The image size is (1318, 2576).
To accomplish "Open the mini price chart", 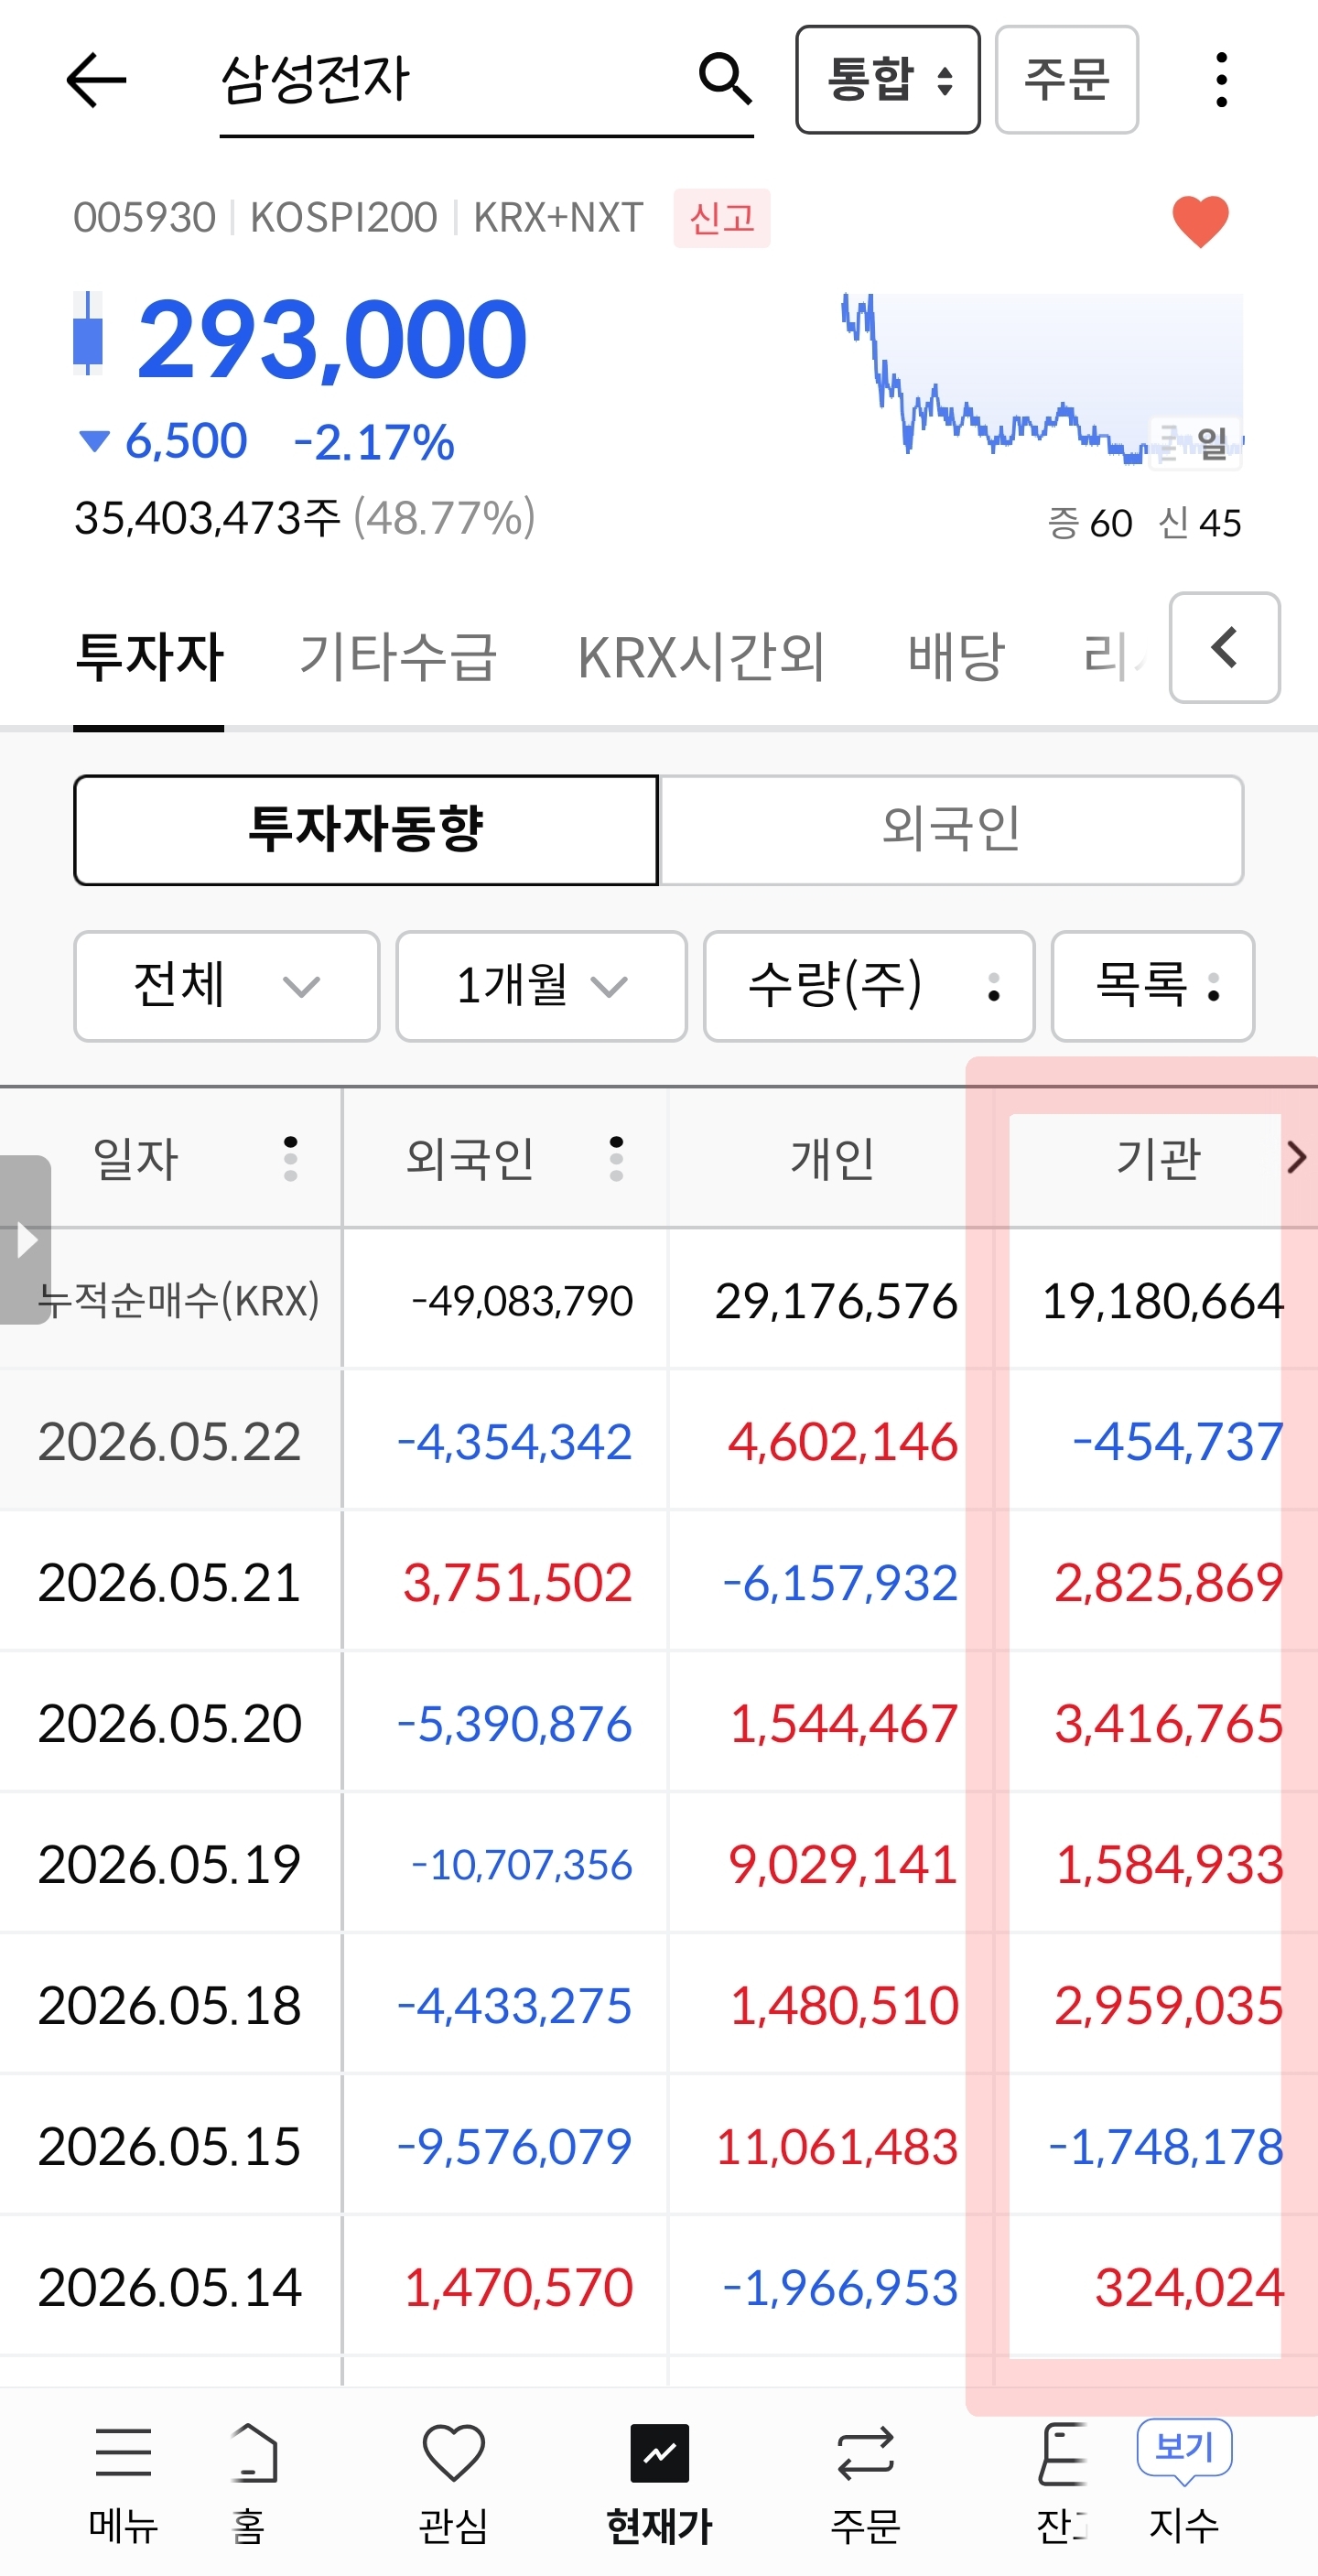I will tap(1043, 380).
